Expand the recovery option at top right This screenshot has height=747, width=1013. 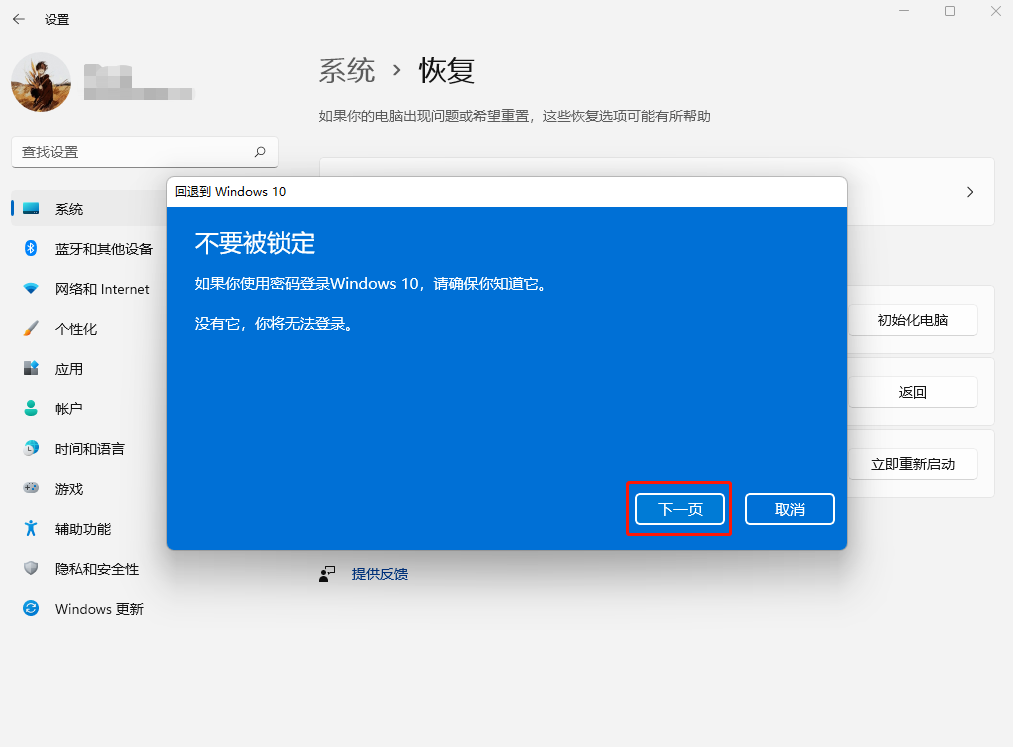[x=969, y=192]
